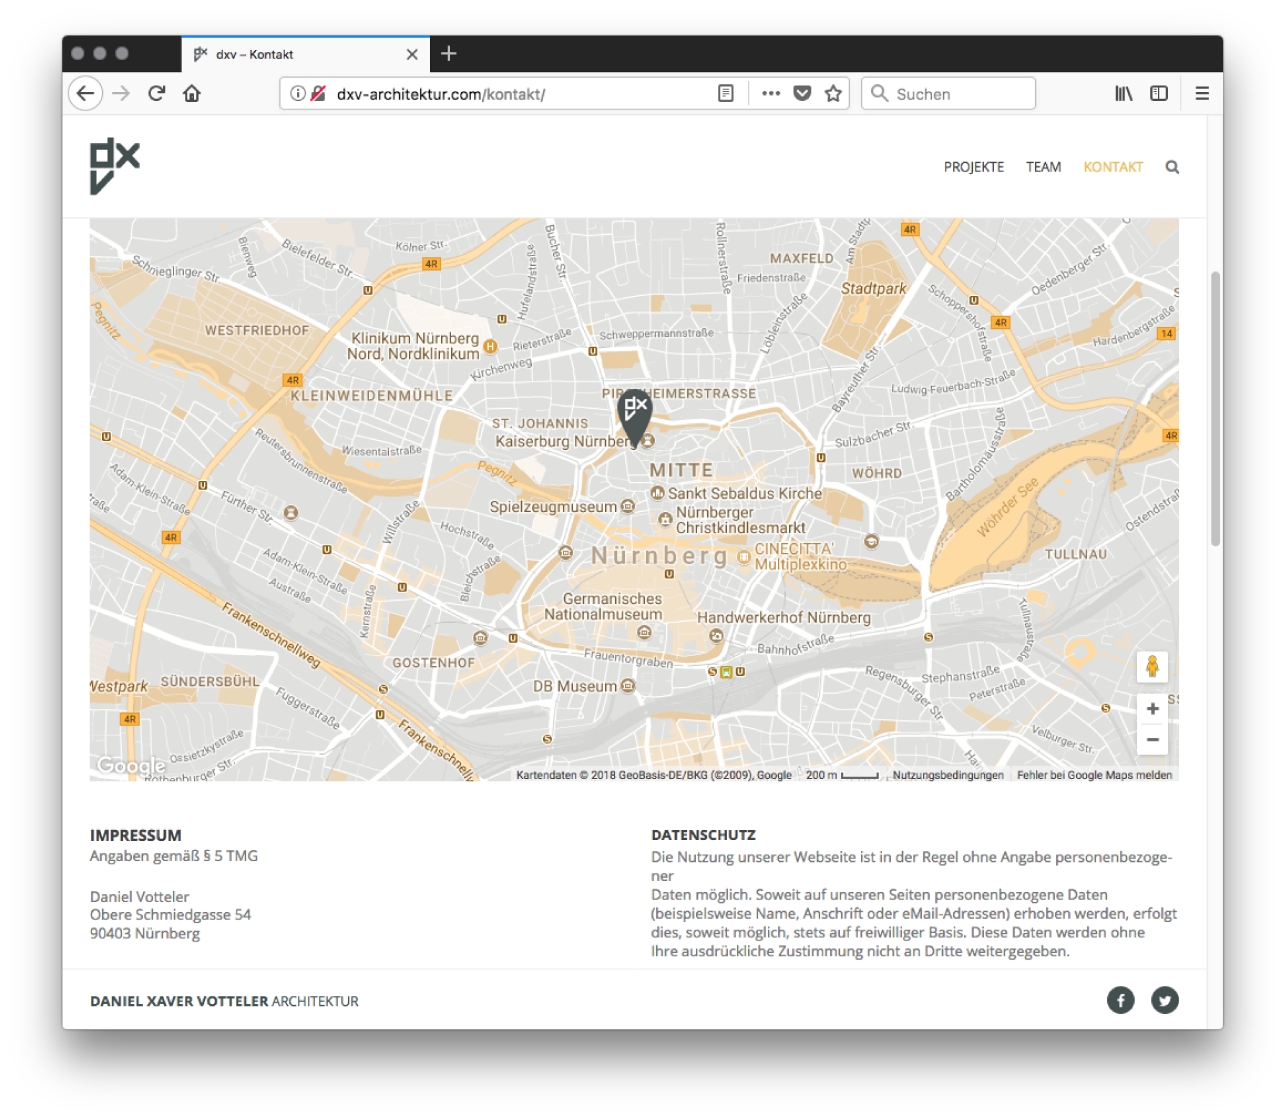The width and height of the screenshot is (1284, 1118).
Task: Click Germanisches Nationalmuseum map marker
Action: coord(644,631)
